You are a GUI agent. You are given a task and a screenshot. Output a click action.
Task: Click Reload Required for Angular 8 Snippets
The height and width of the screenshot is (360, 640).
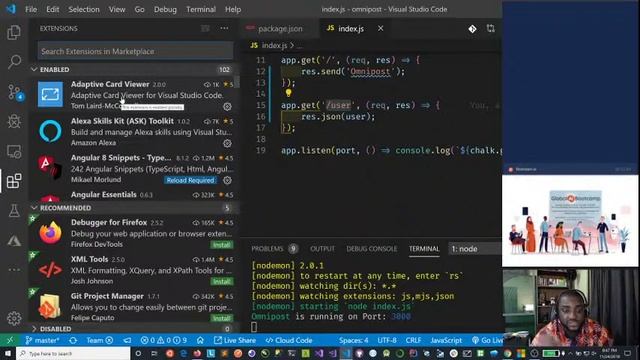click(x=190, y=180)
